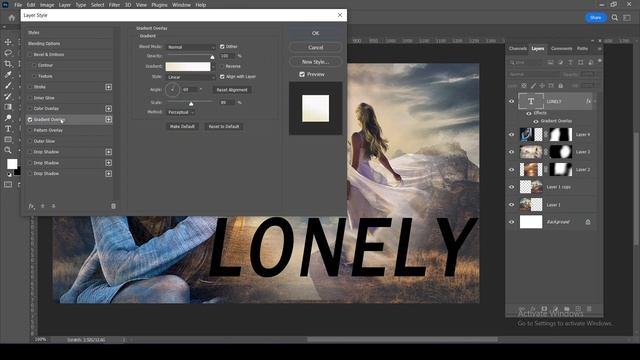640x360 pixels.
Task: Hide the Layer 1 copy layer
Action: point(511,187)
